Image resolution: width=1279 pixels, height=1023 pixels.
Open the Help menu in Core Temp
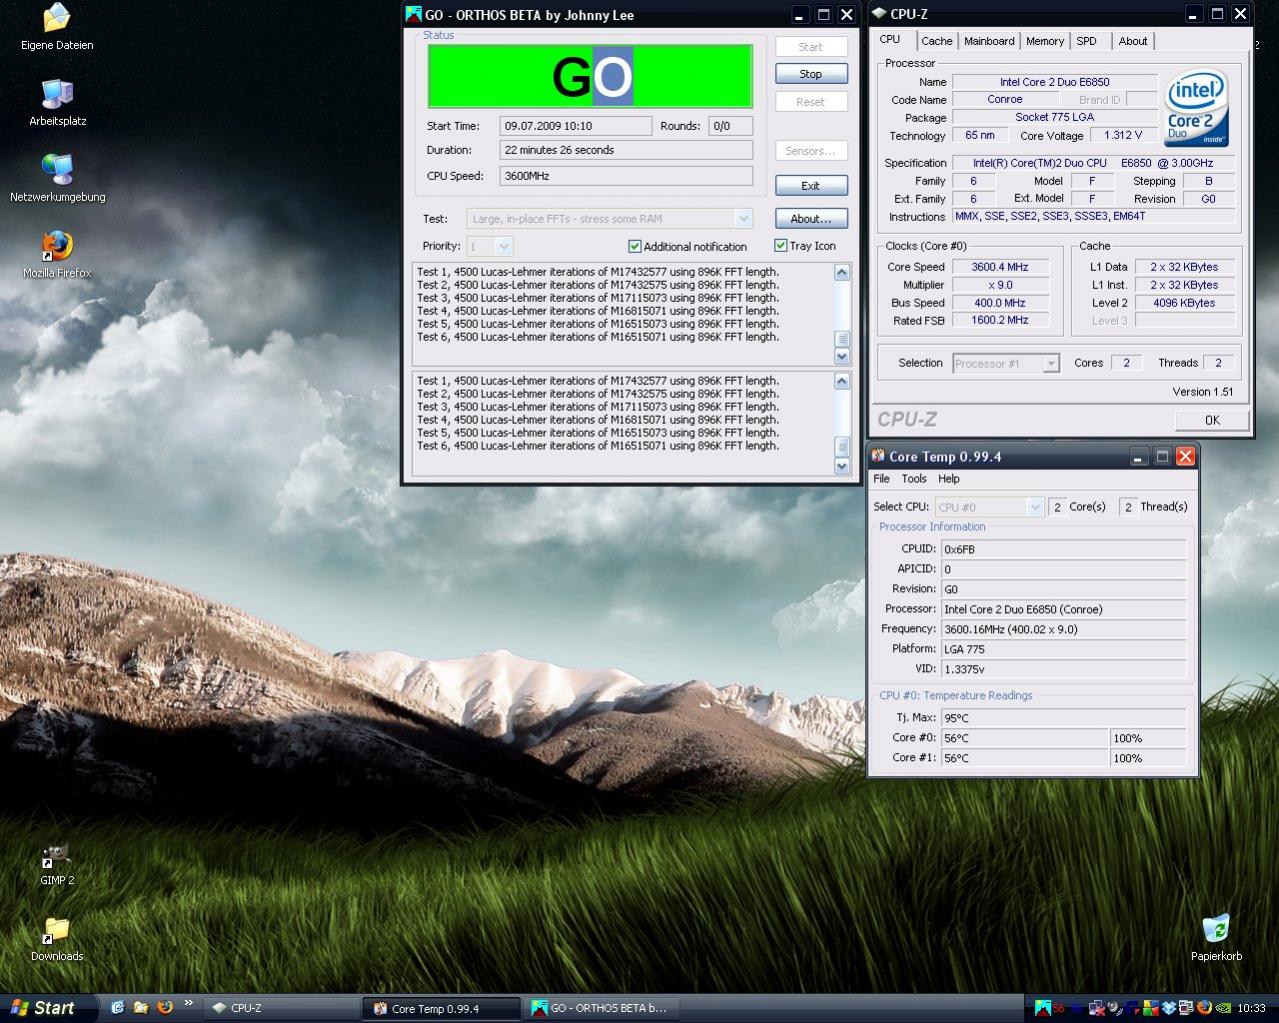949,479
